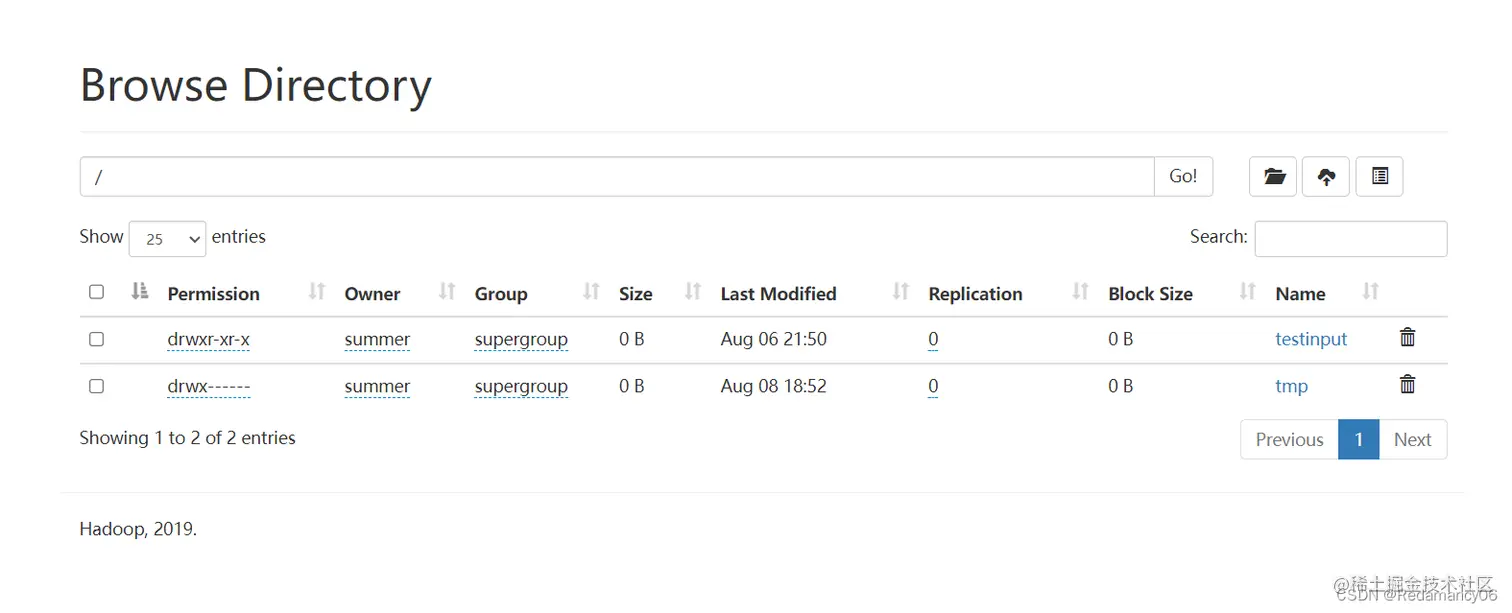Click the Name column header
The height and width of the screenshot is (613, 1512).
[1300, 294]
